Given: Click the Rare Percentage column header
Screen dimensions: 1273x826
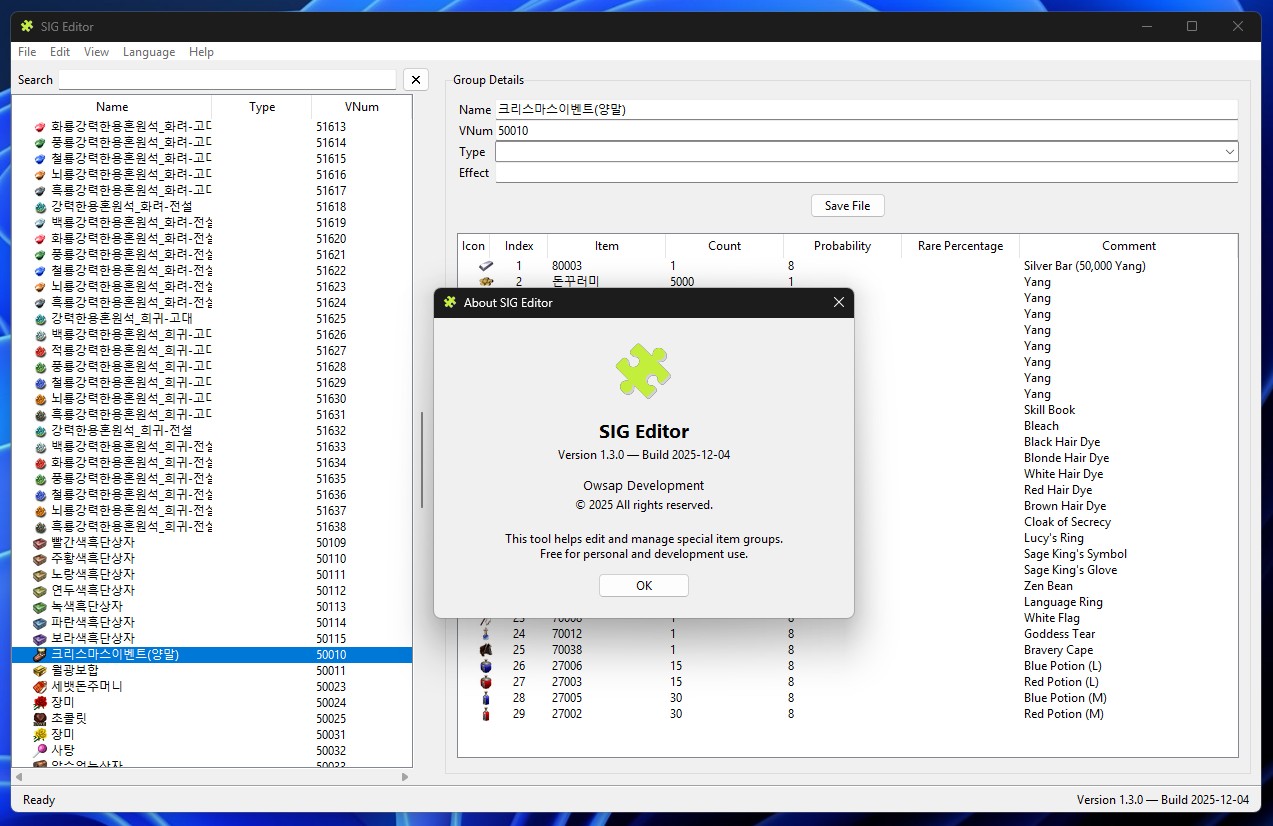Looking at the screenshot, I should pyautogui.click(x=960, y=246).
